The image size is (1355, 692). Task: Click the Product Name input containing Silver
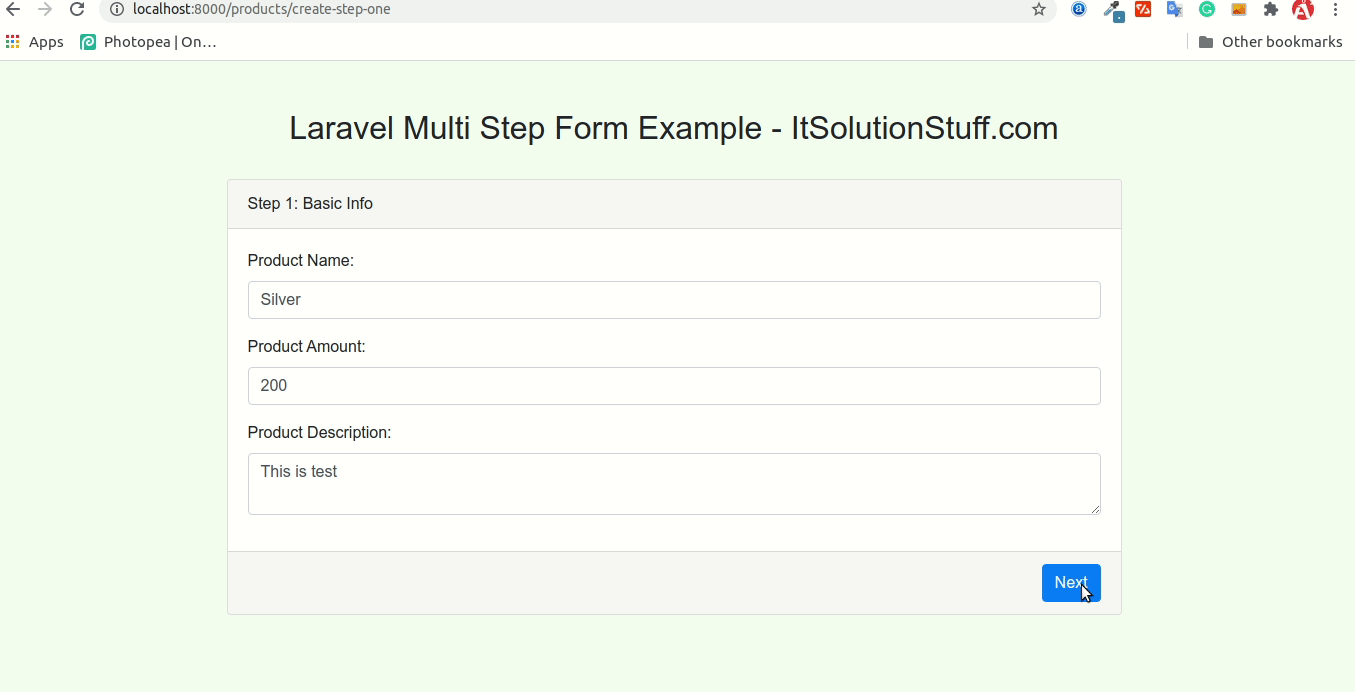coord(674,299)
